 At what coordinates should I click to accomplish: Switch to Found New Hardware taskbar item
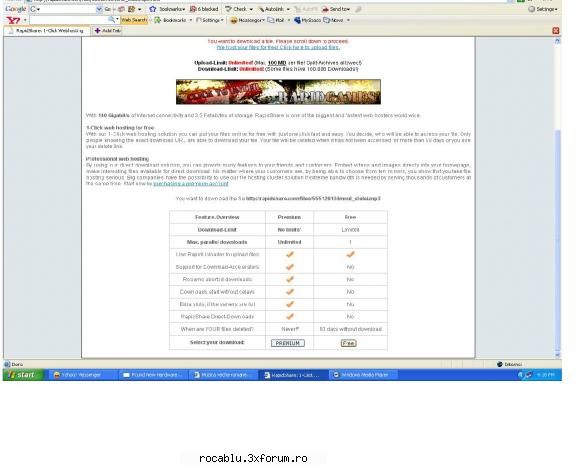153,375
